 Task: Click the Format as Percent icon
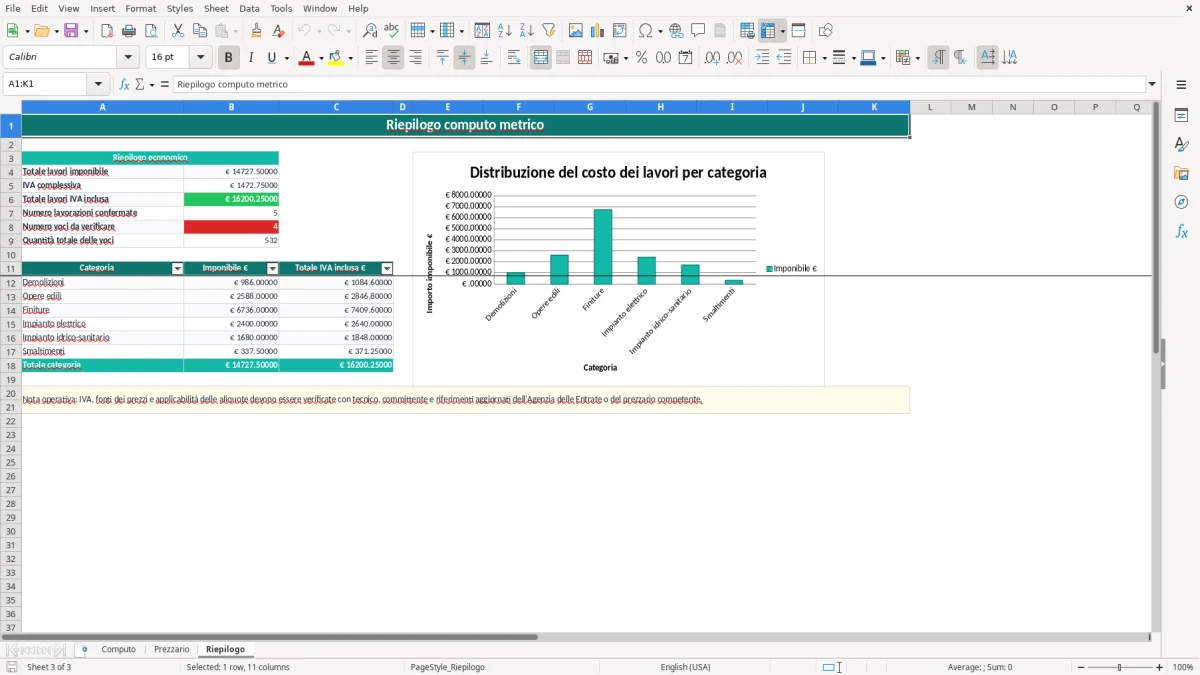[641, 58]
